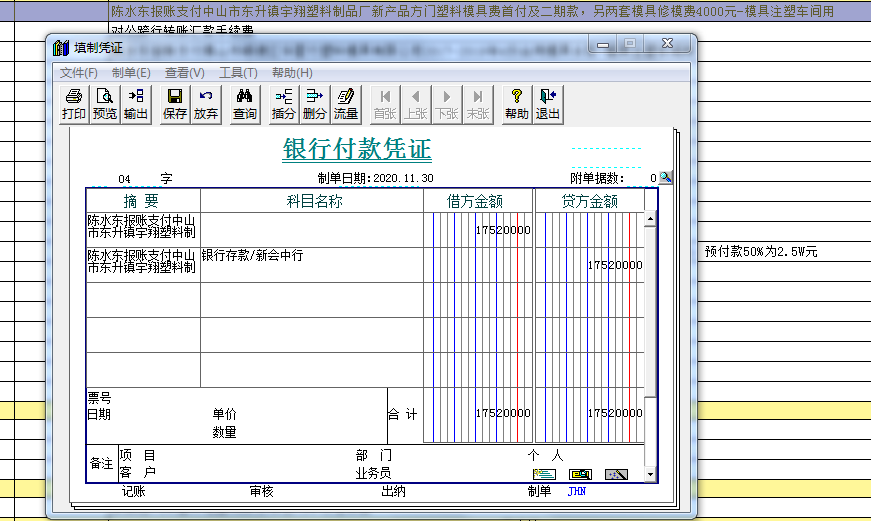Close the 填制凭证 window

pyautogui.click(x=668, y=43)
